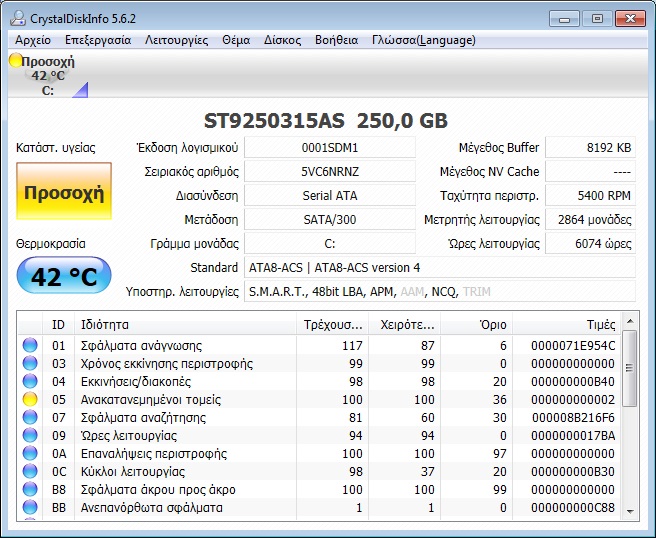
Task: Click the blue status icon for ID 09
Action: (x=30, y=435)
